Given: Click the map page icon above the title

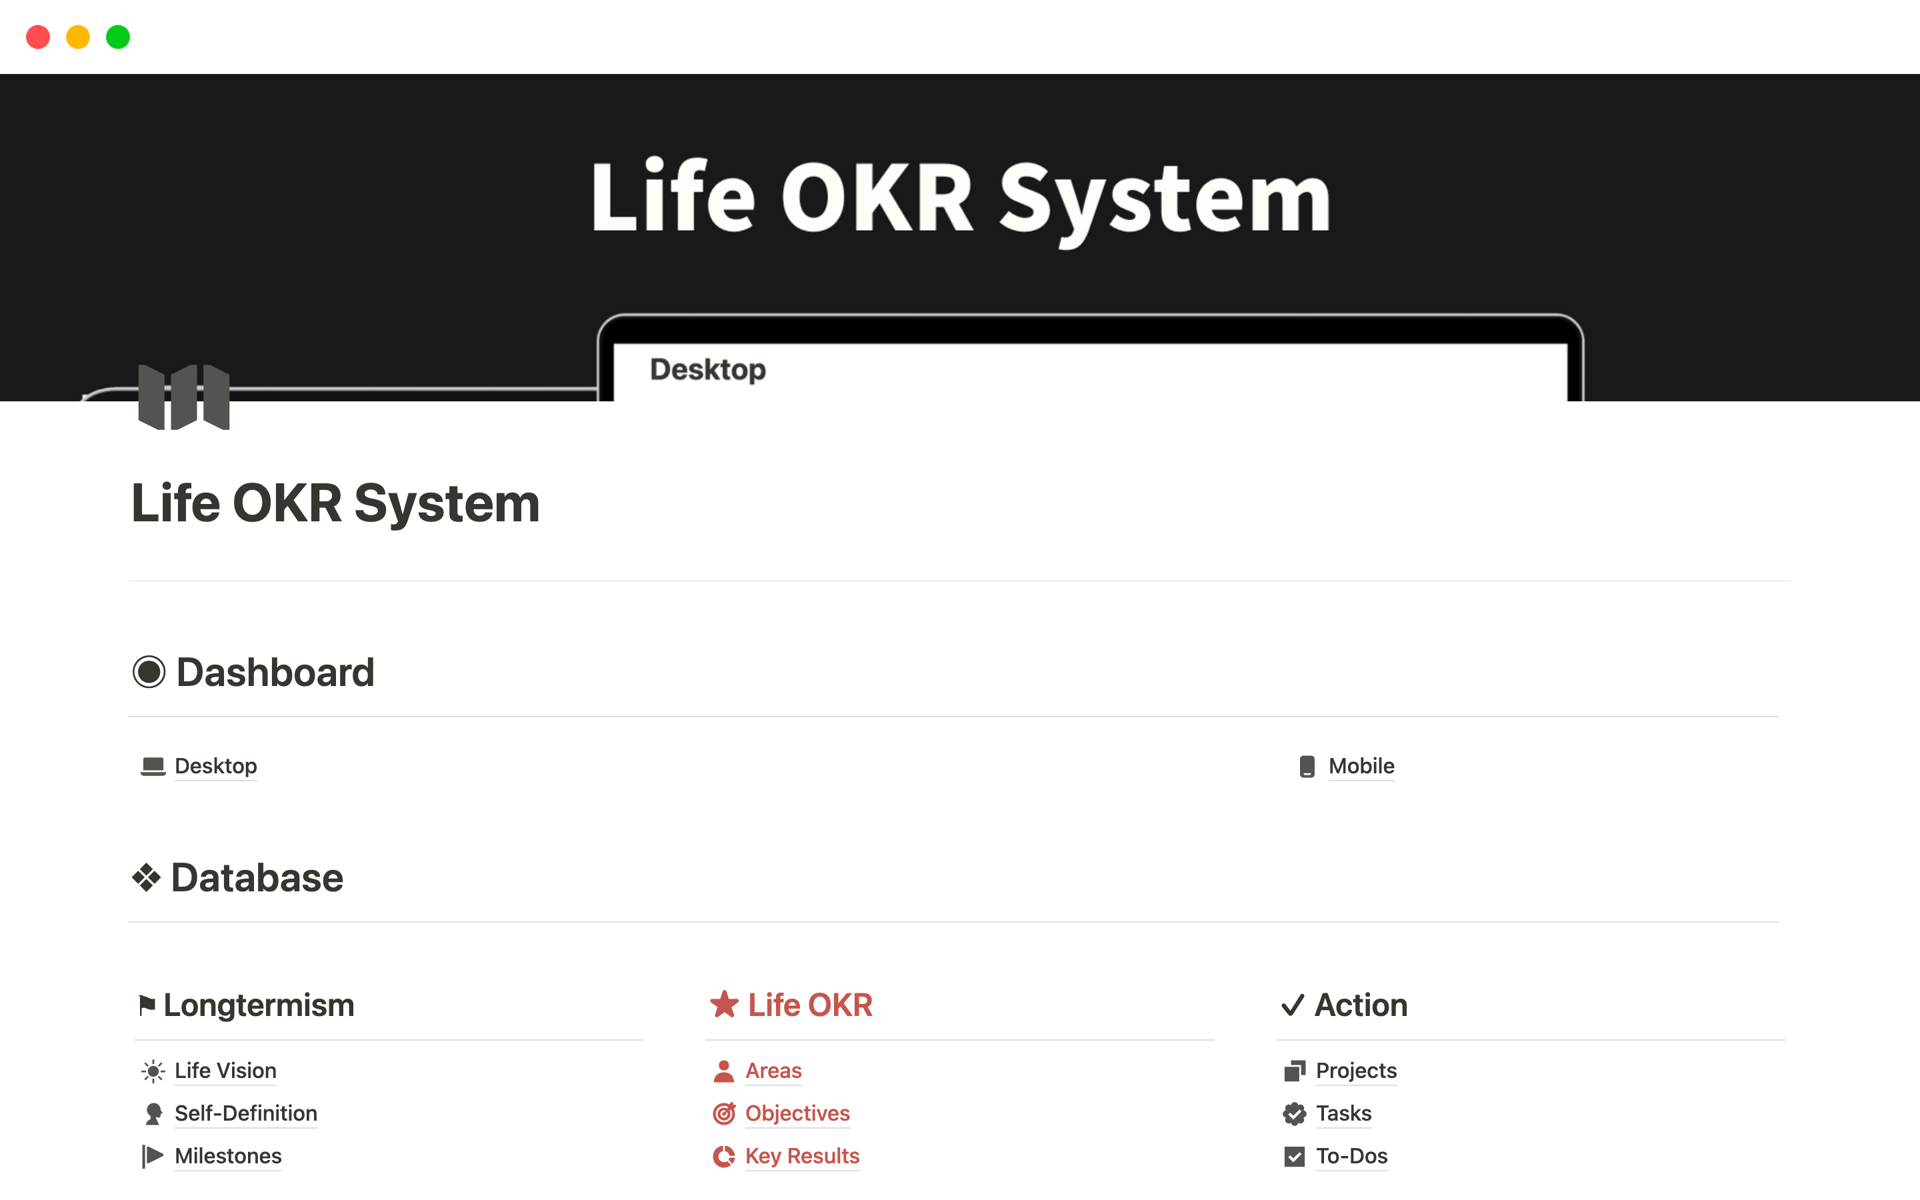Looking at the screenshot, I should (x=185, y=397).
